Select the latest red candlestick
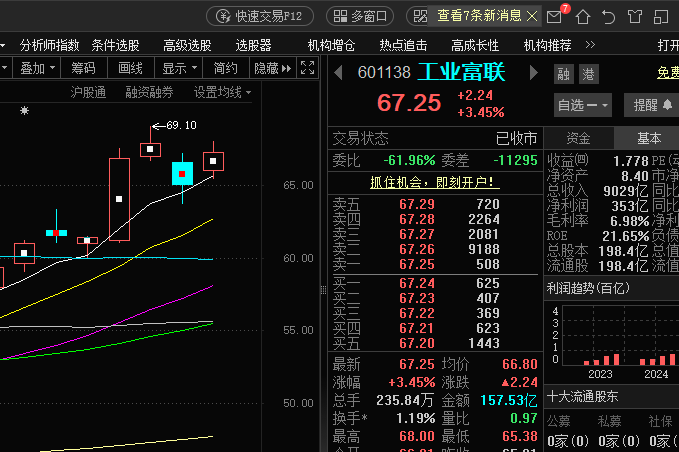Image resolution: width=679 pixels, height=452 pixels. tap(213, 161)
